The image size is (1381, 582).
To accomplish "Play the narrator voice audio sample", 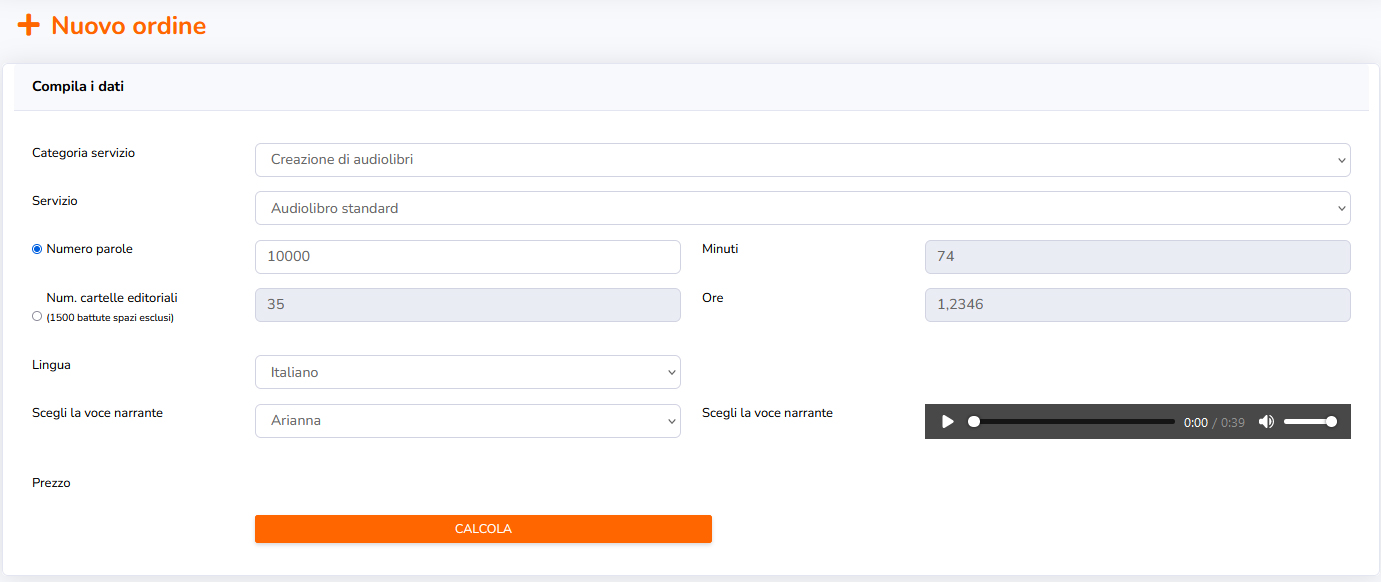I will pyautogui.click(x=947, y=422).
